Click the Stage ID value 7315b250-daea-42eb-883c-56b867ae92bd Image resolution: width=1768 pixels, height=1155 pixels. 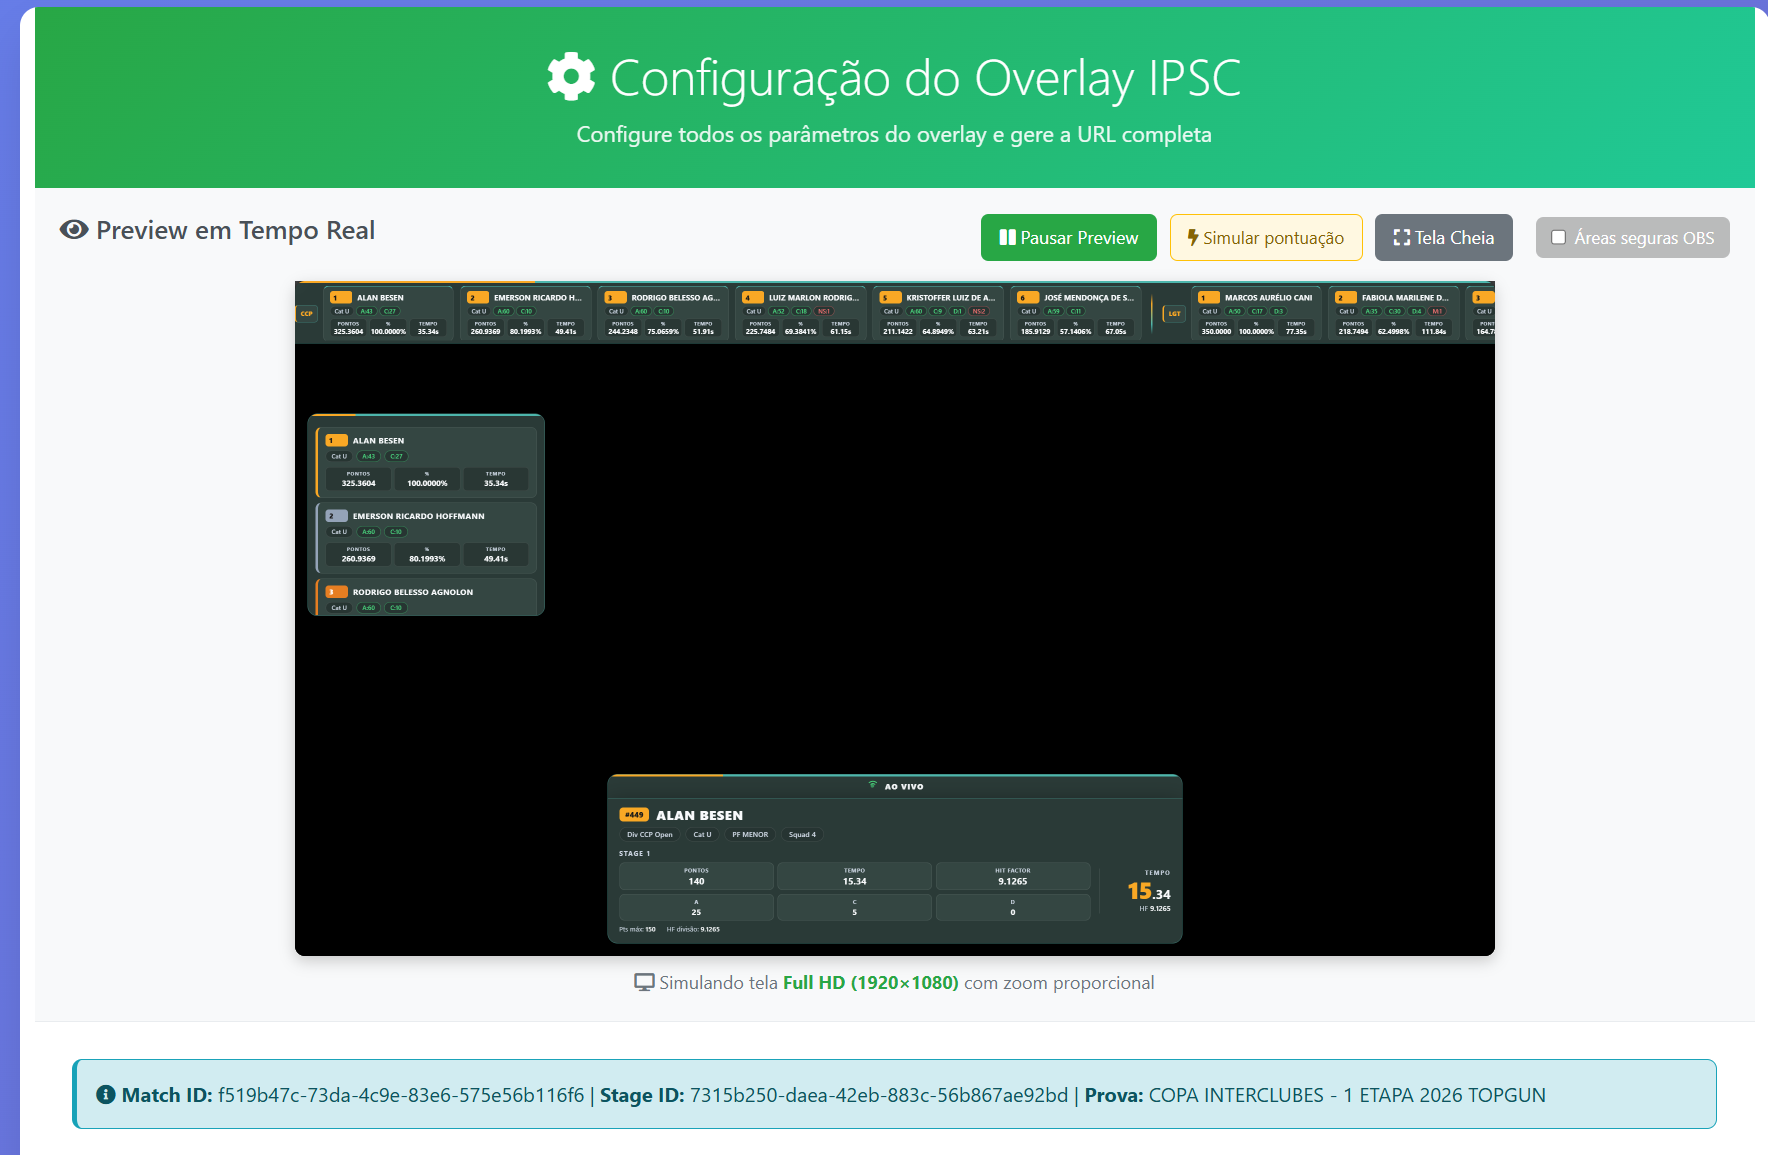click(x=879, y=1095)
